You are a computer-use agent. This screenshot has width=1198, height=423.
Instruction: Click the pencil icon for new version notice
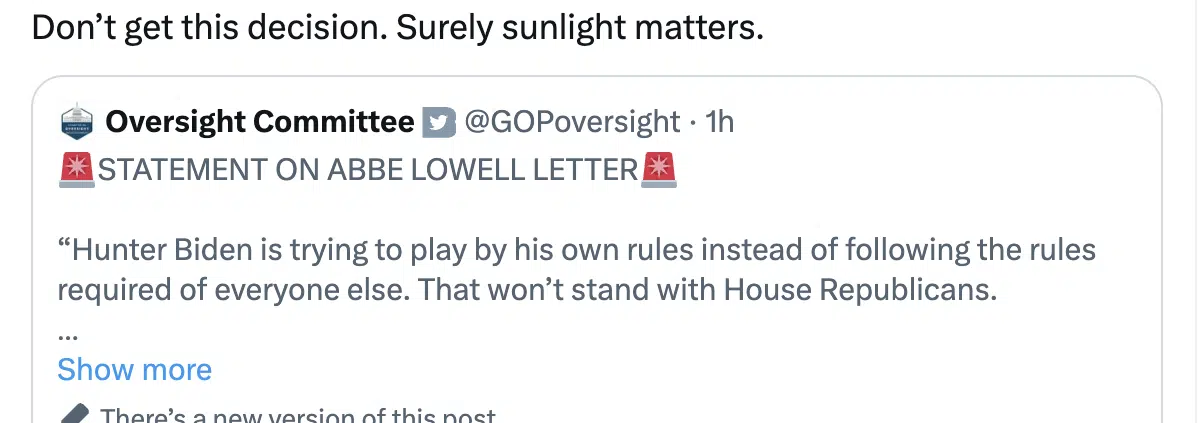click(x=76, y=415)
